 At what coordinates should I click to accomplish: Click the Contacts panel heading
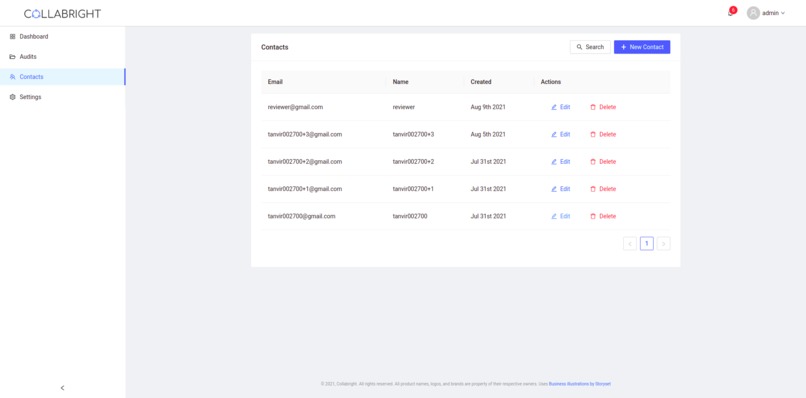(x=274, y=47)
